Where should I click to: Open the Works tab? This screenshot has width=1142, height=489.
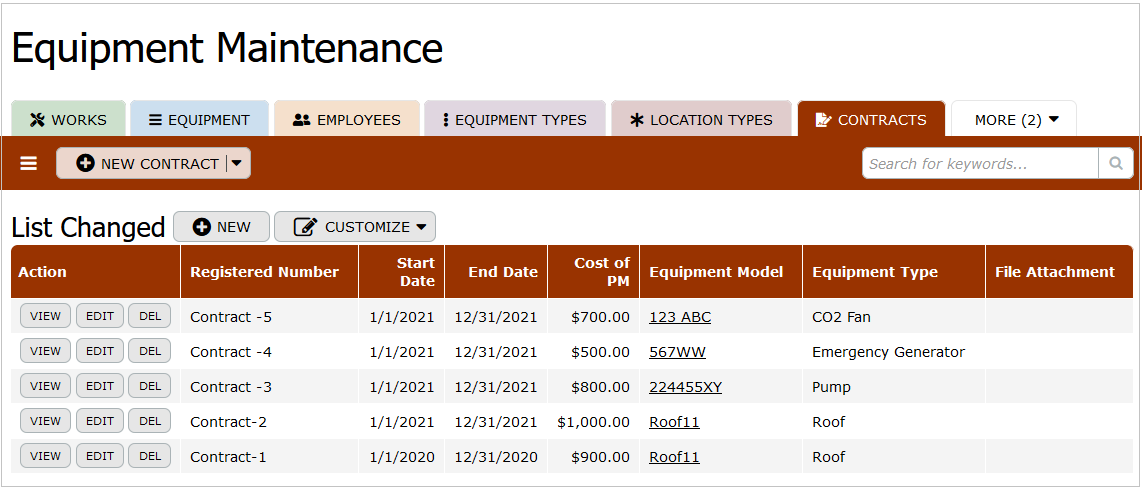coord(68,120)
